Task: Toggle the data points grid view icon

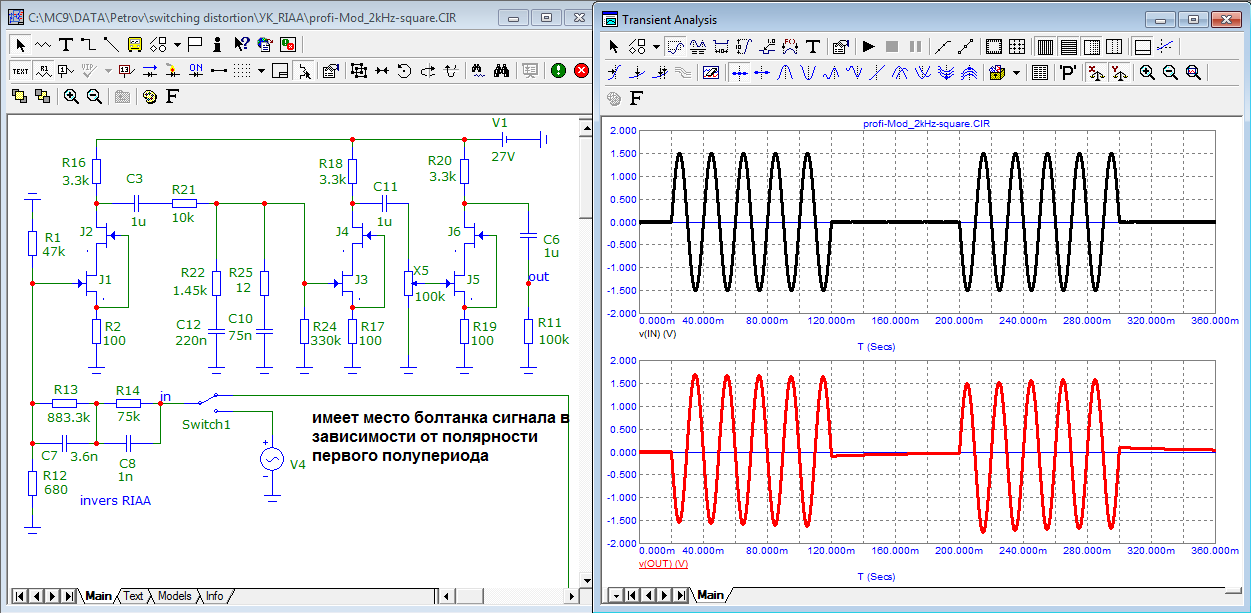Action: click(1039, 72)
